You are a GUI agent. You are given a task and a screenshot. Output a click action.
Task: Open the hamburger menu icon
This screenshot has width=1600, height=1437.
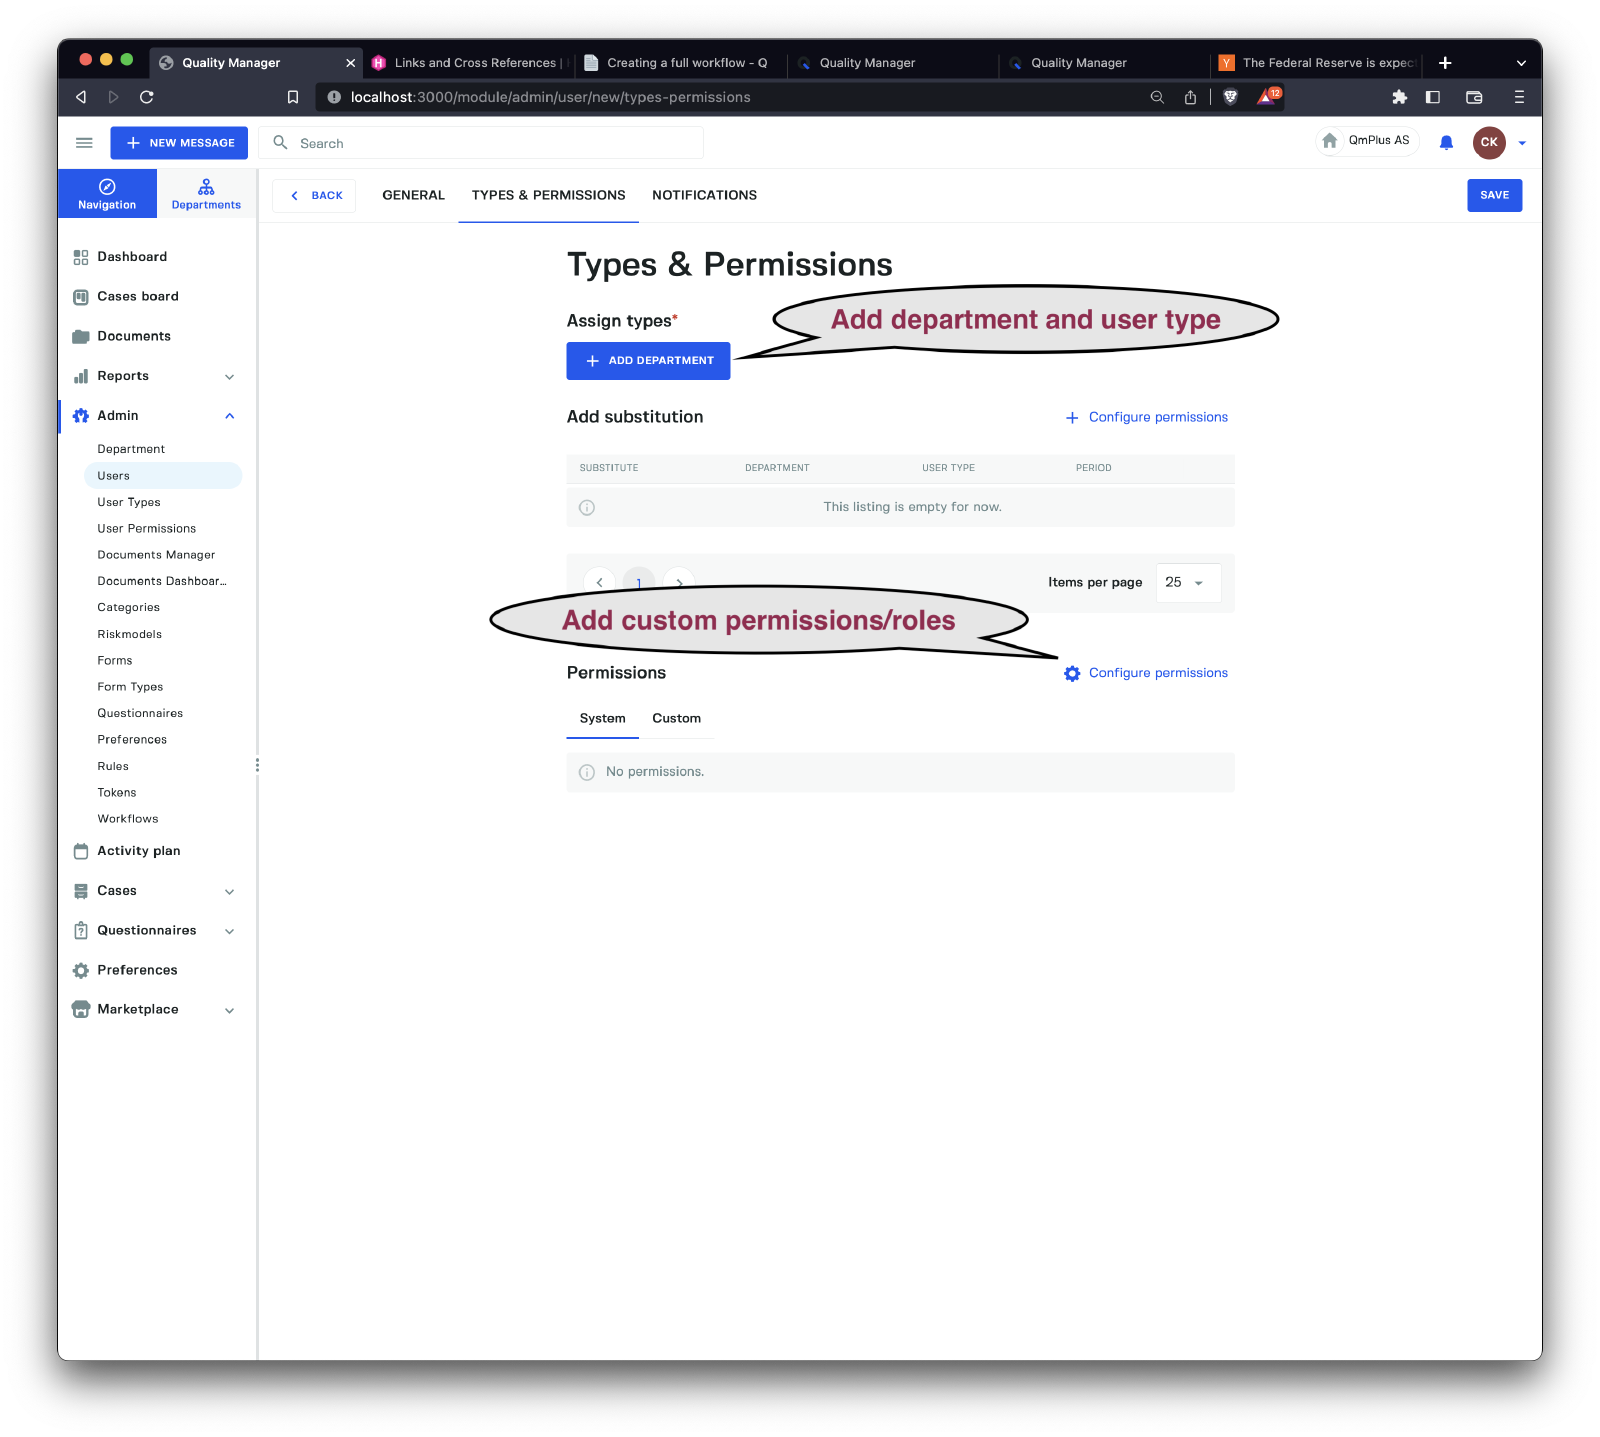84,143
